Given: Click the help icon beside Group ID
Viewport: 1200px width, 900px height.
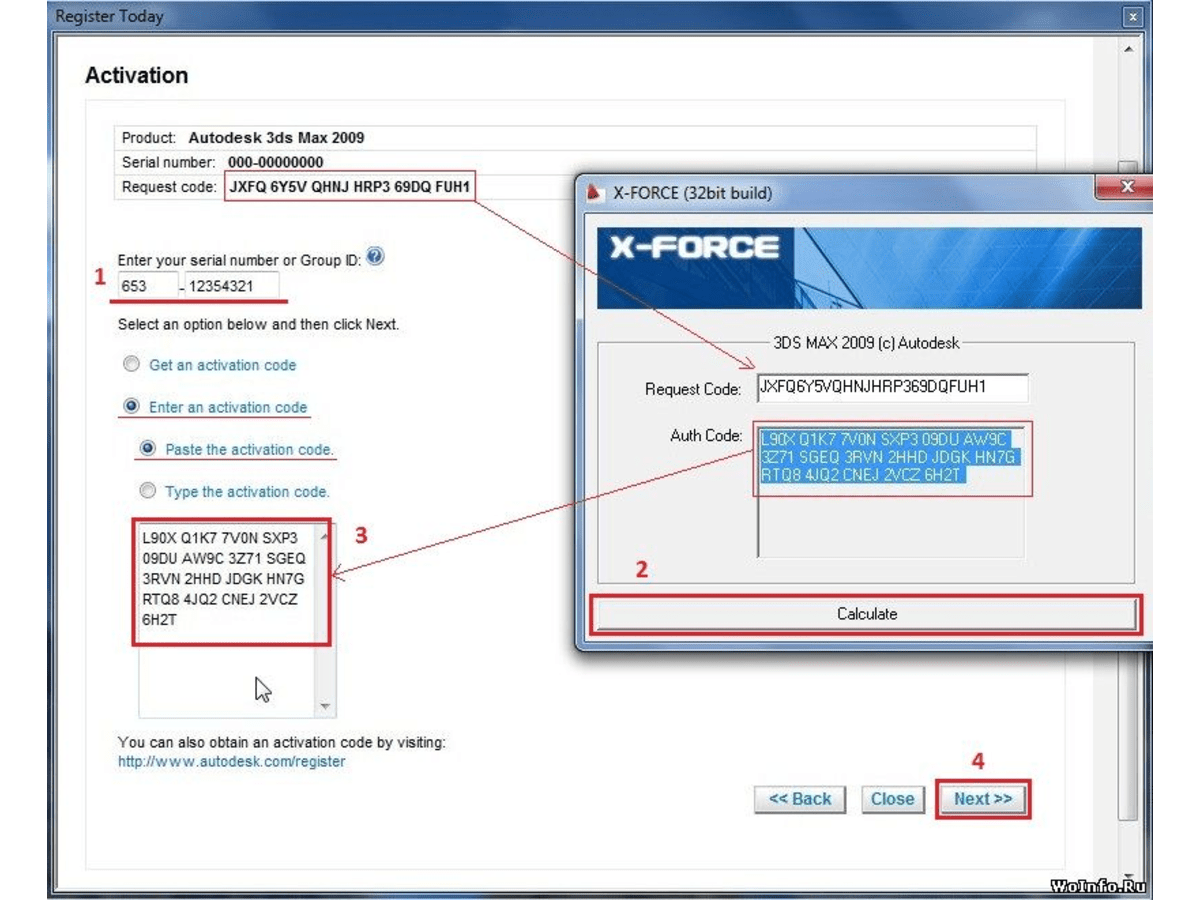Looking at the screenshot, I should point(375,257).
